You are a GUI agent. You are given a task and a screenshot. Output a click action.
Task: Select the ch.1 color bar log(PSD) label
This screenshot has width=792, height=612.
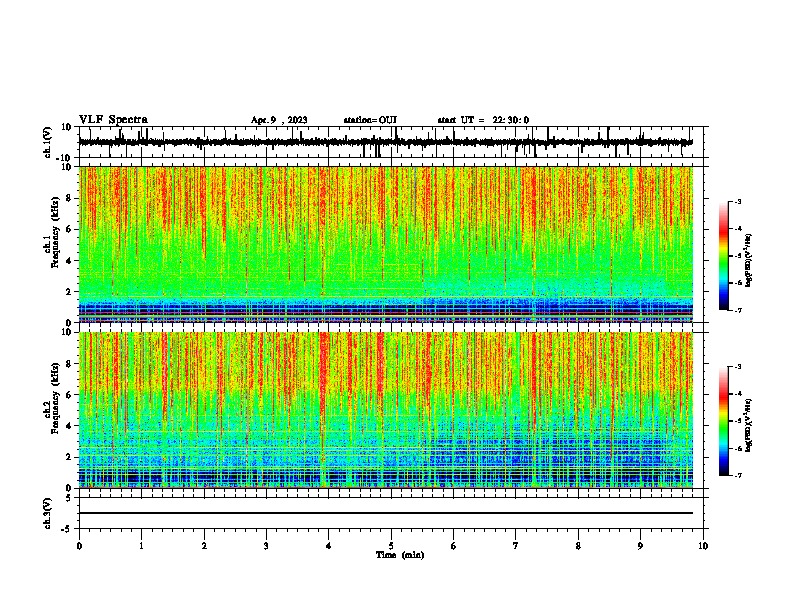pyautogui.click(x=748, y=261)
